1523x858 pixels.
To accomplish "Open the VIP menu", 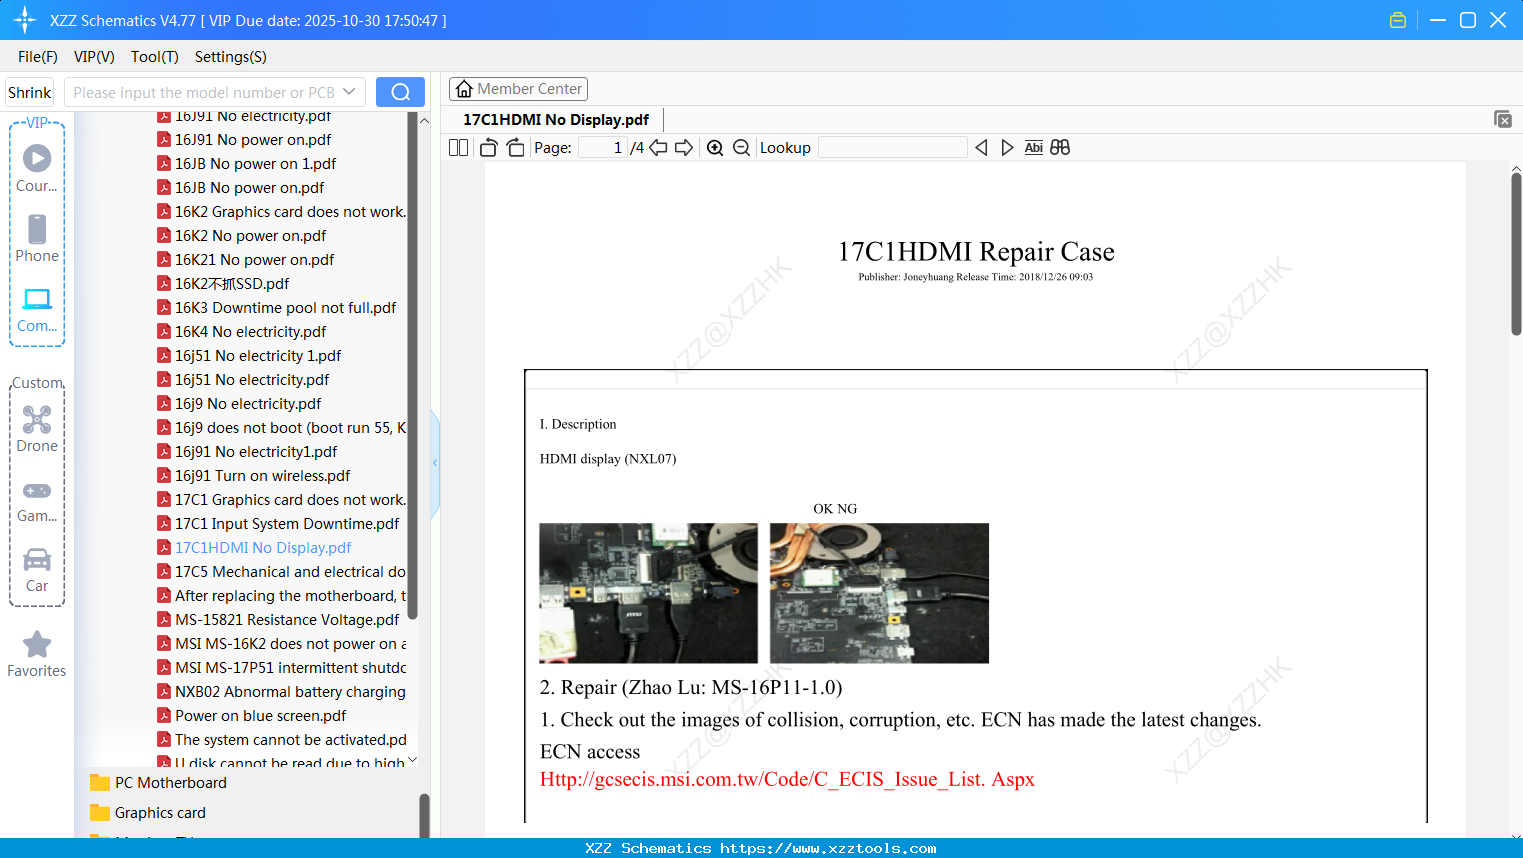I will pyautogui.click(x=94, y=57).
